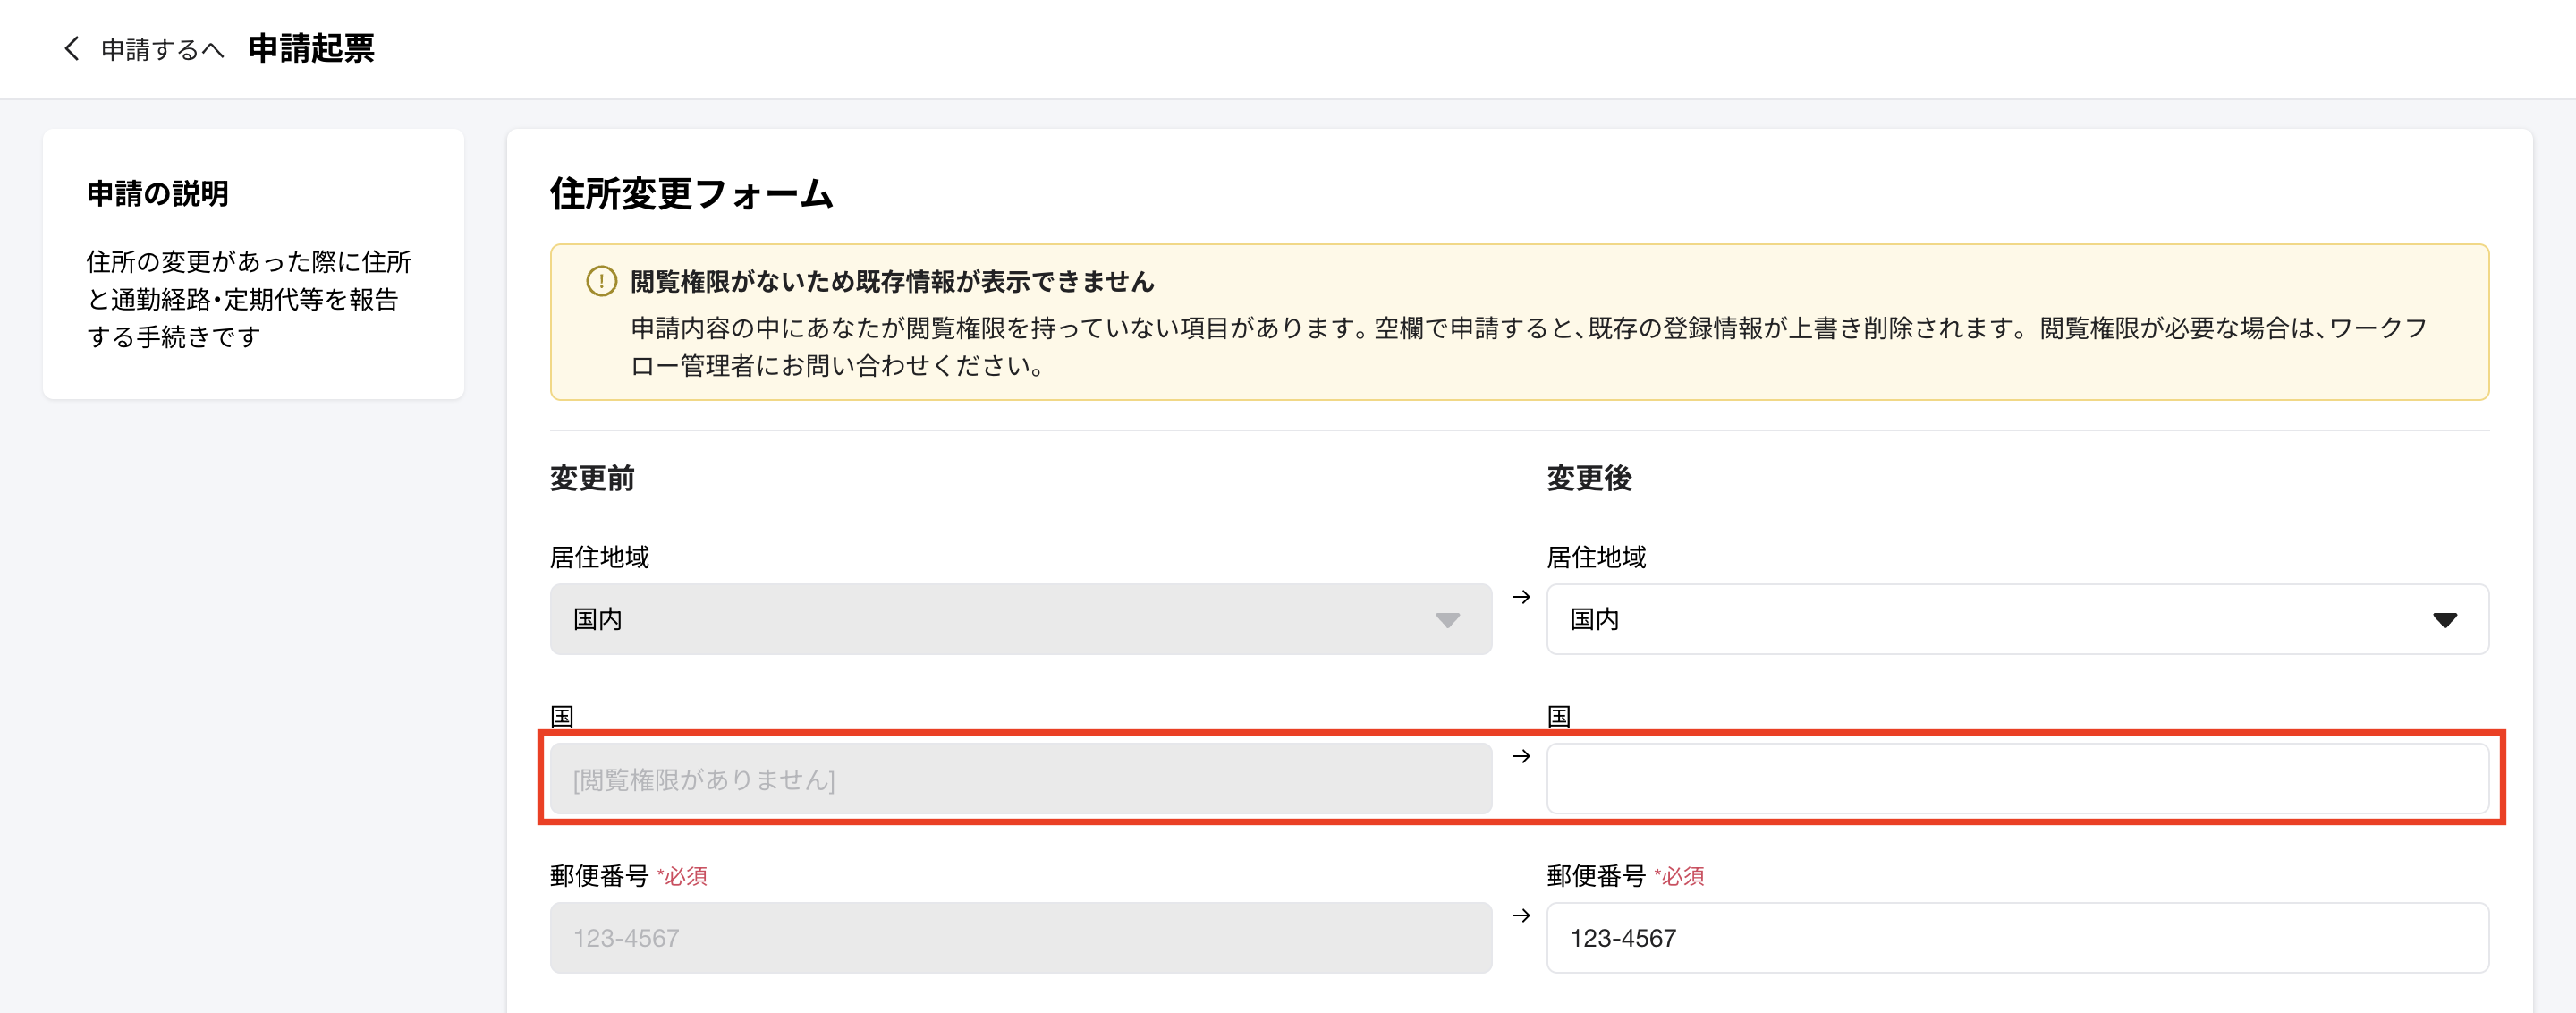Click the 住所変更フォーム heading
2576x1013 pixels.
click(x=691, y=193)
